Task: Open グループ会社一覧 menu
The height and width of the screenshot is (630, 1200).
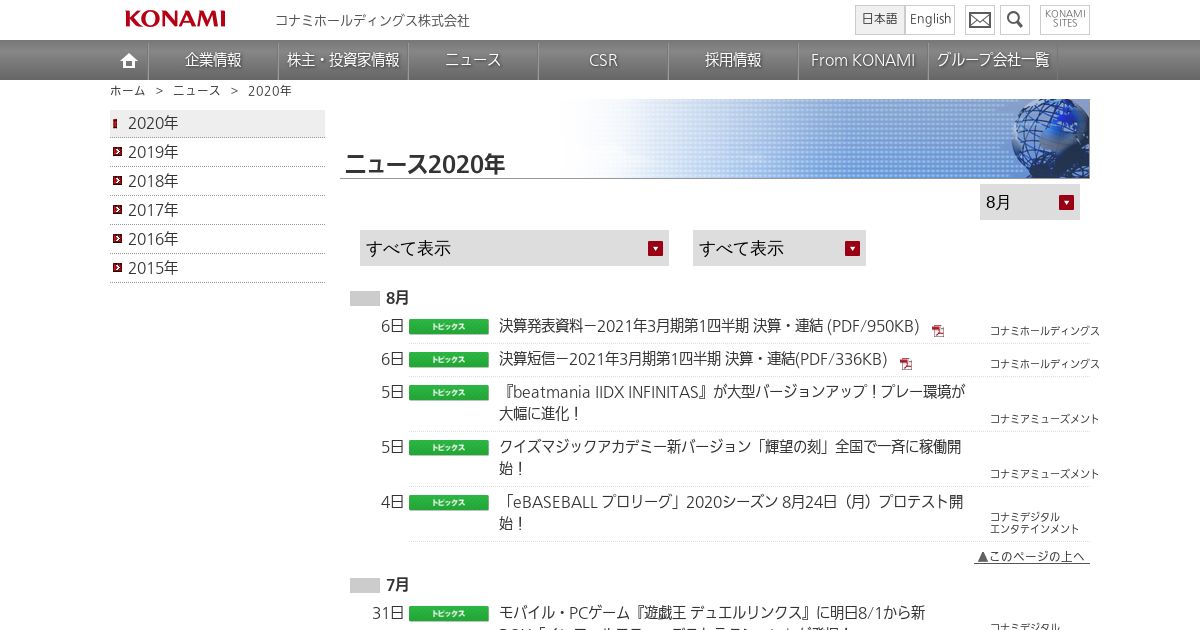Action: [993, 60]
